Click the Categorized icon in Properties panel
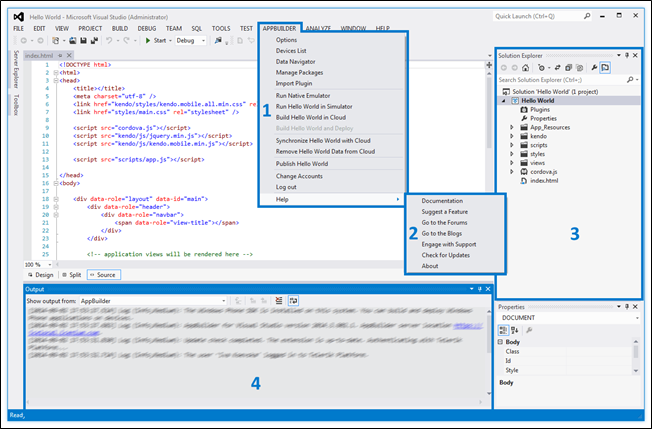This screenshot has width=652, height=429. tap(503, 330)
